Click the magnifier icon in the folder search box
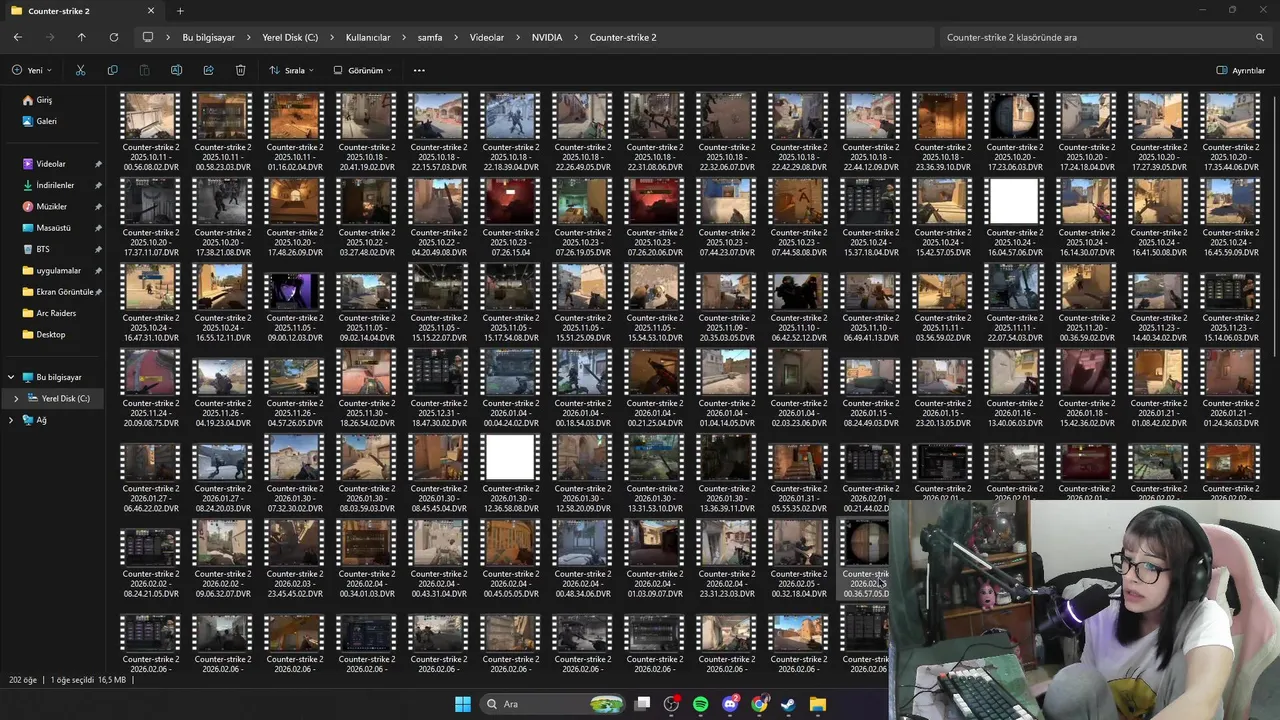This screenshot has width=1280, height=720. (1259, 37)
